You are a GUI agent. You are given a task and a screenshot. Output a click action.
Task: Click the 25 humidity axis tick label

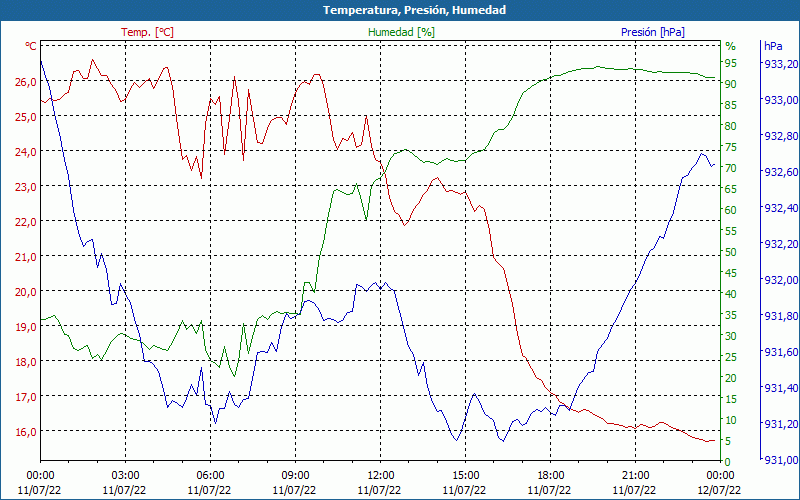point(731,357)
